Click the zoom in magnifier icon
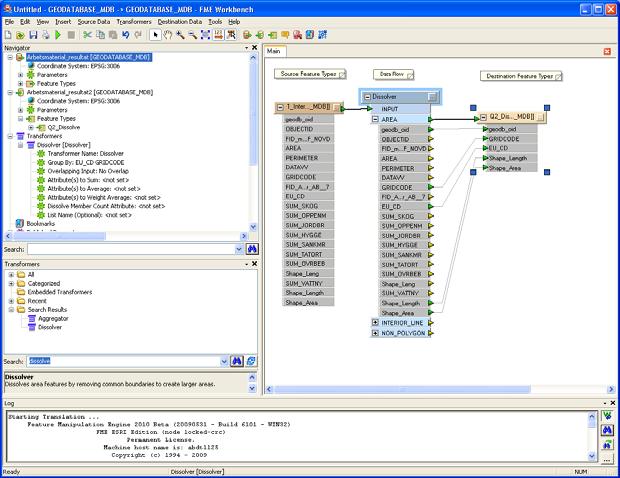620x478 pixels. [x=180, y=35]
